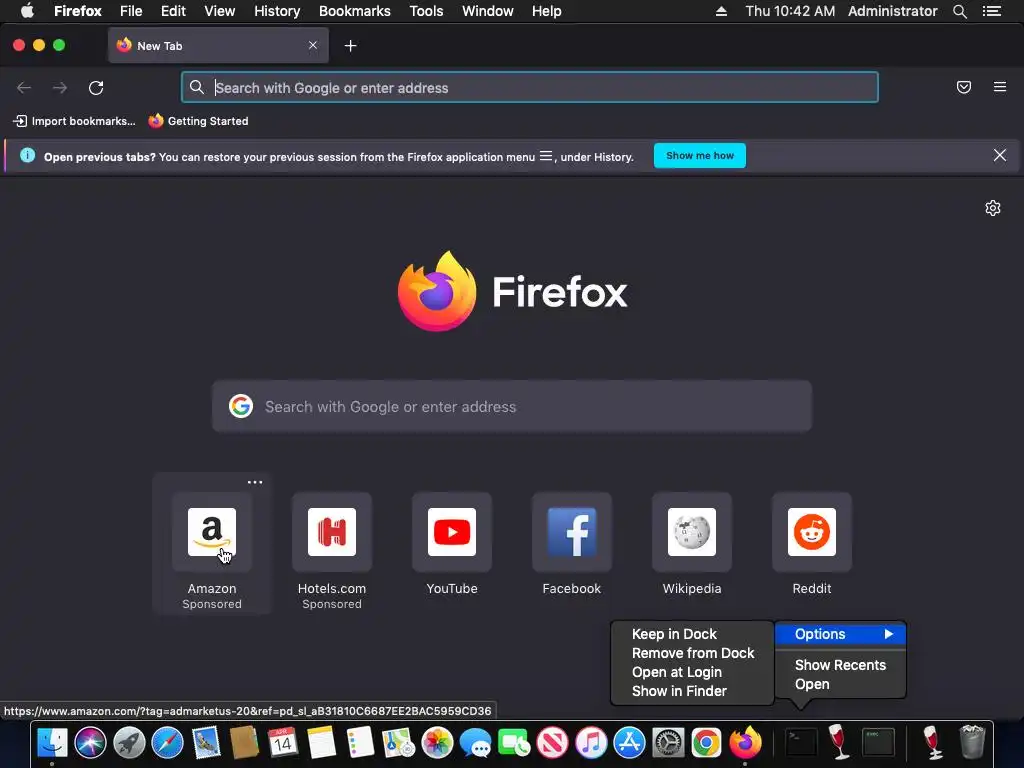Open Photos from the Dock
Viewport: 1024px width, 768px height.
tap(437, 743)
